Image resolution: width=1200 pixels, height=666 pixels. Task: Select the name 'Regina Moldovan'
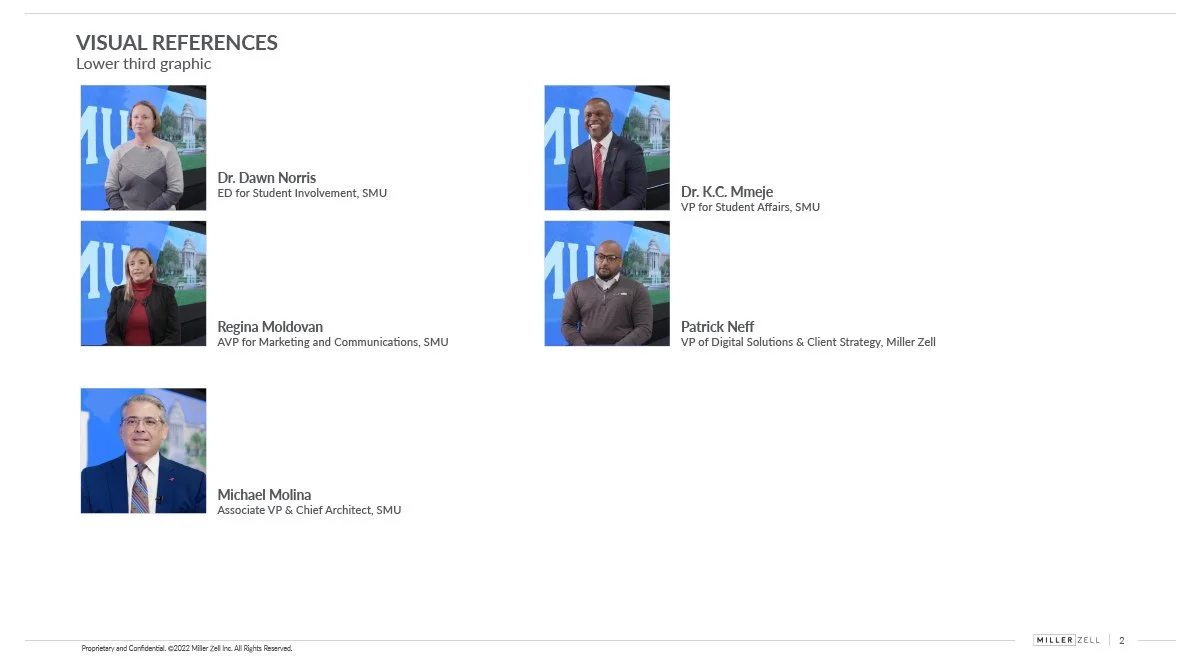(270, 327)
